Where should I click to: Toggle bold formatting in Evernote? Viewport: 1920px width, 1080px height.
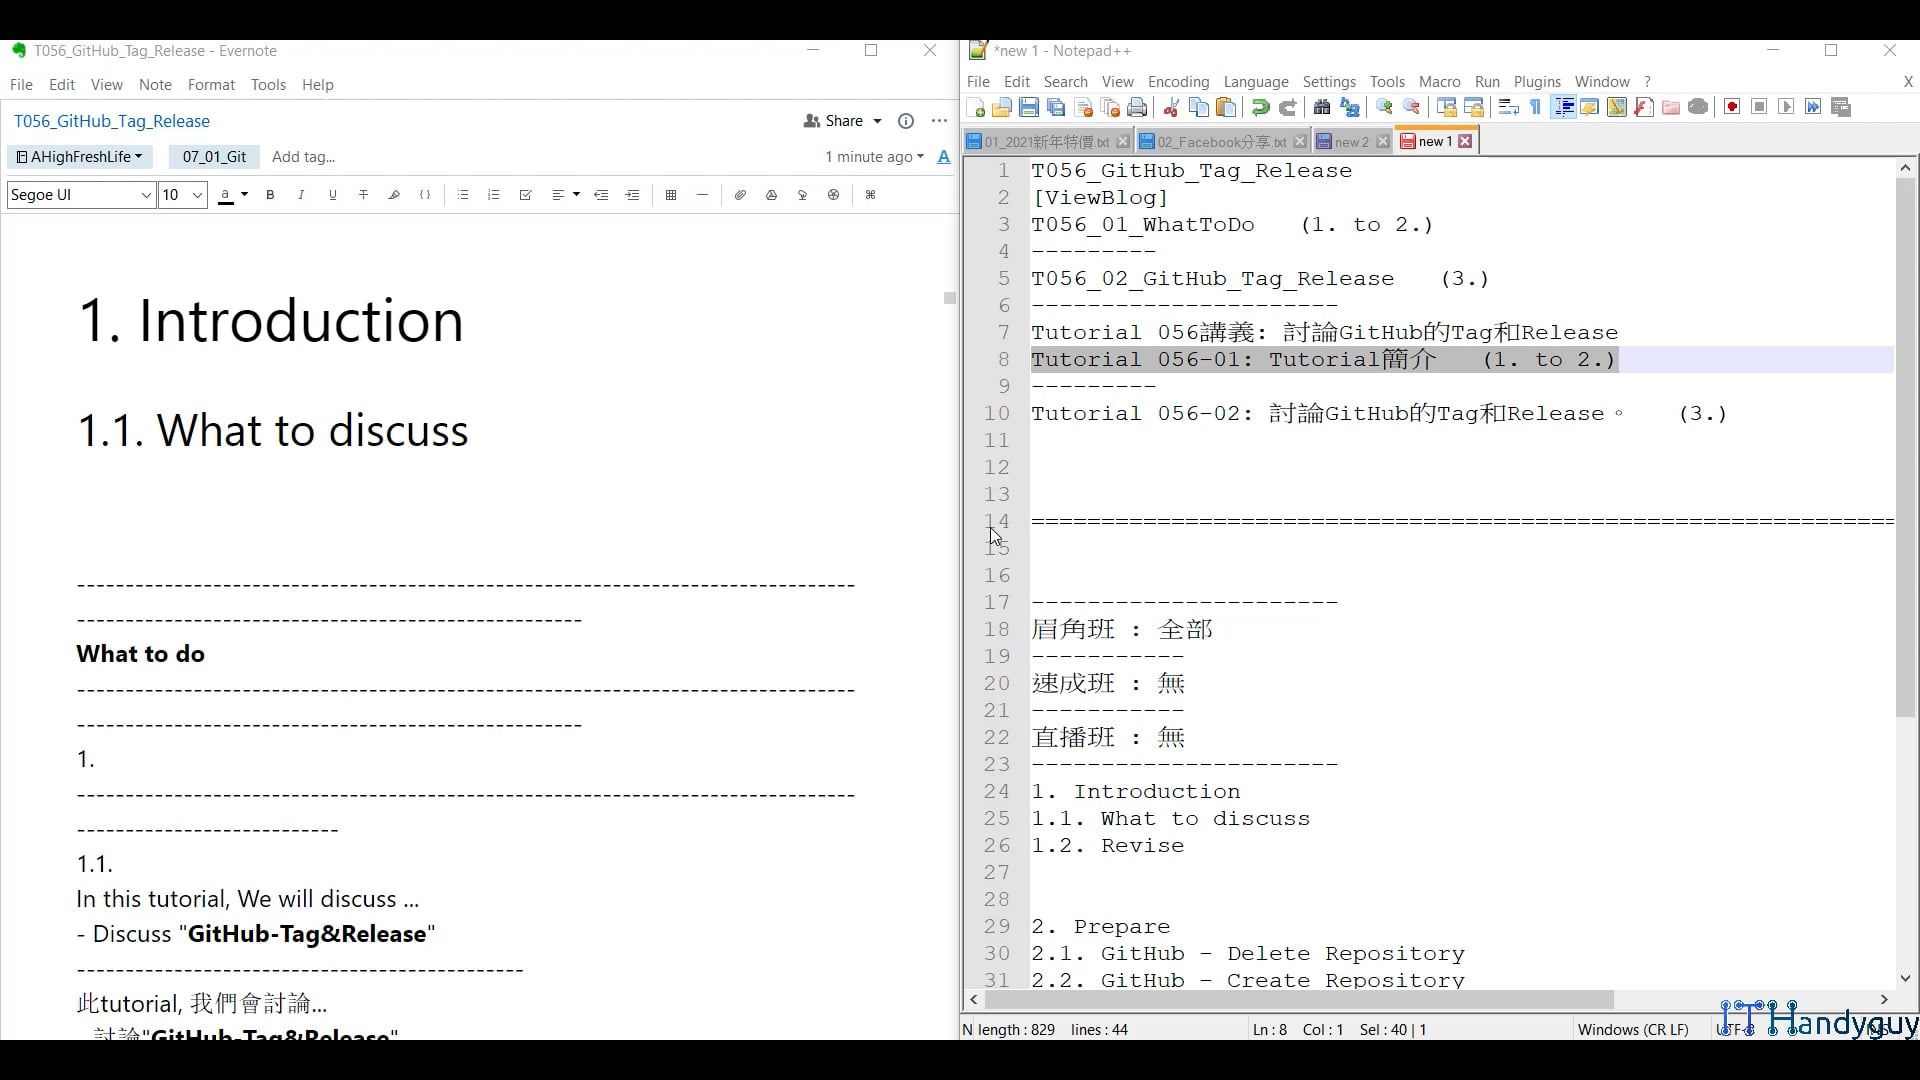(270, 195)
